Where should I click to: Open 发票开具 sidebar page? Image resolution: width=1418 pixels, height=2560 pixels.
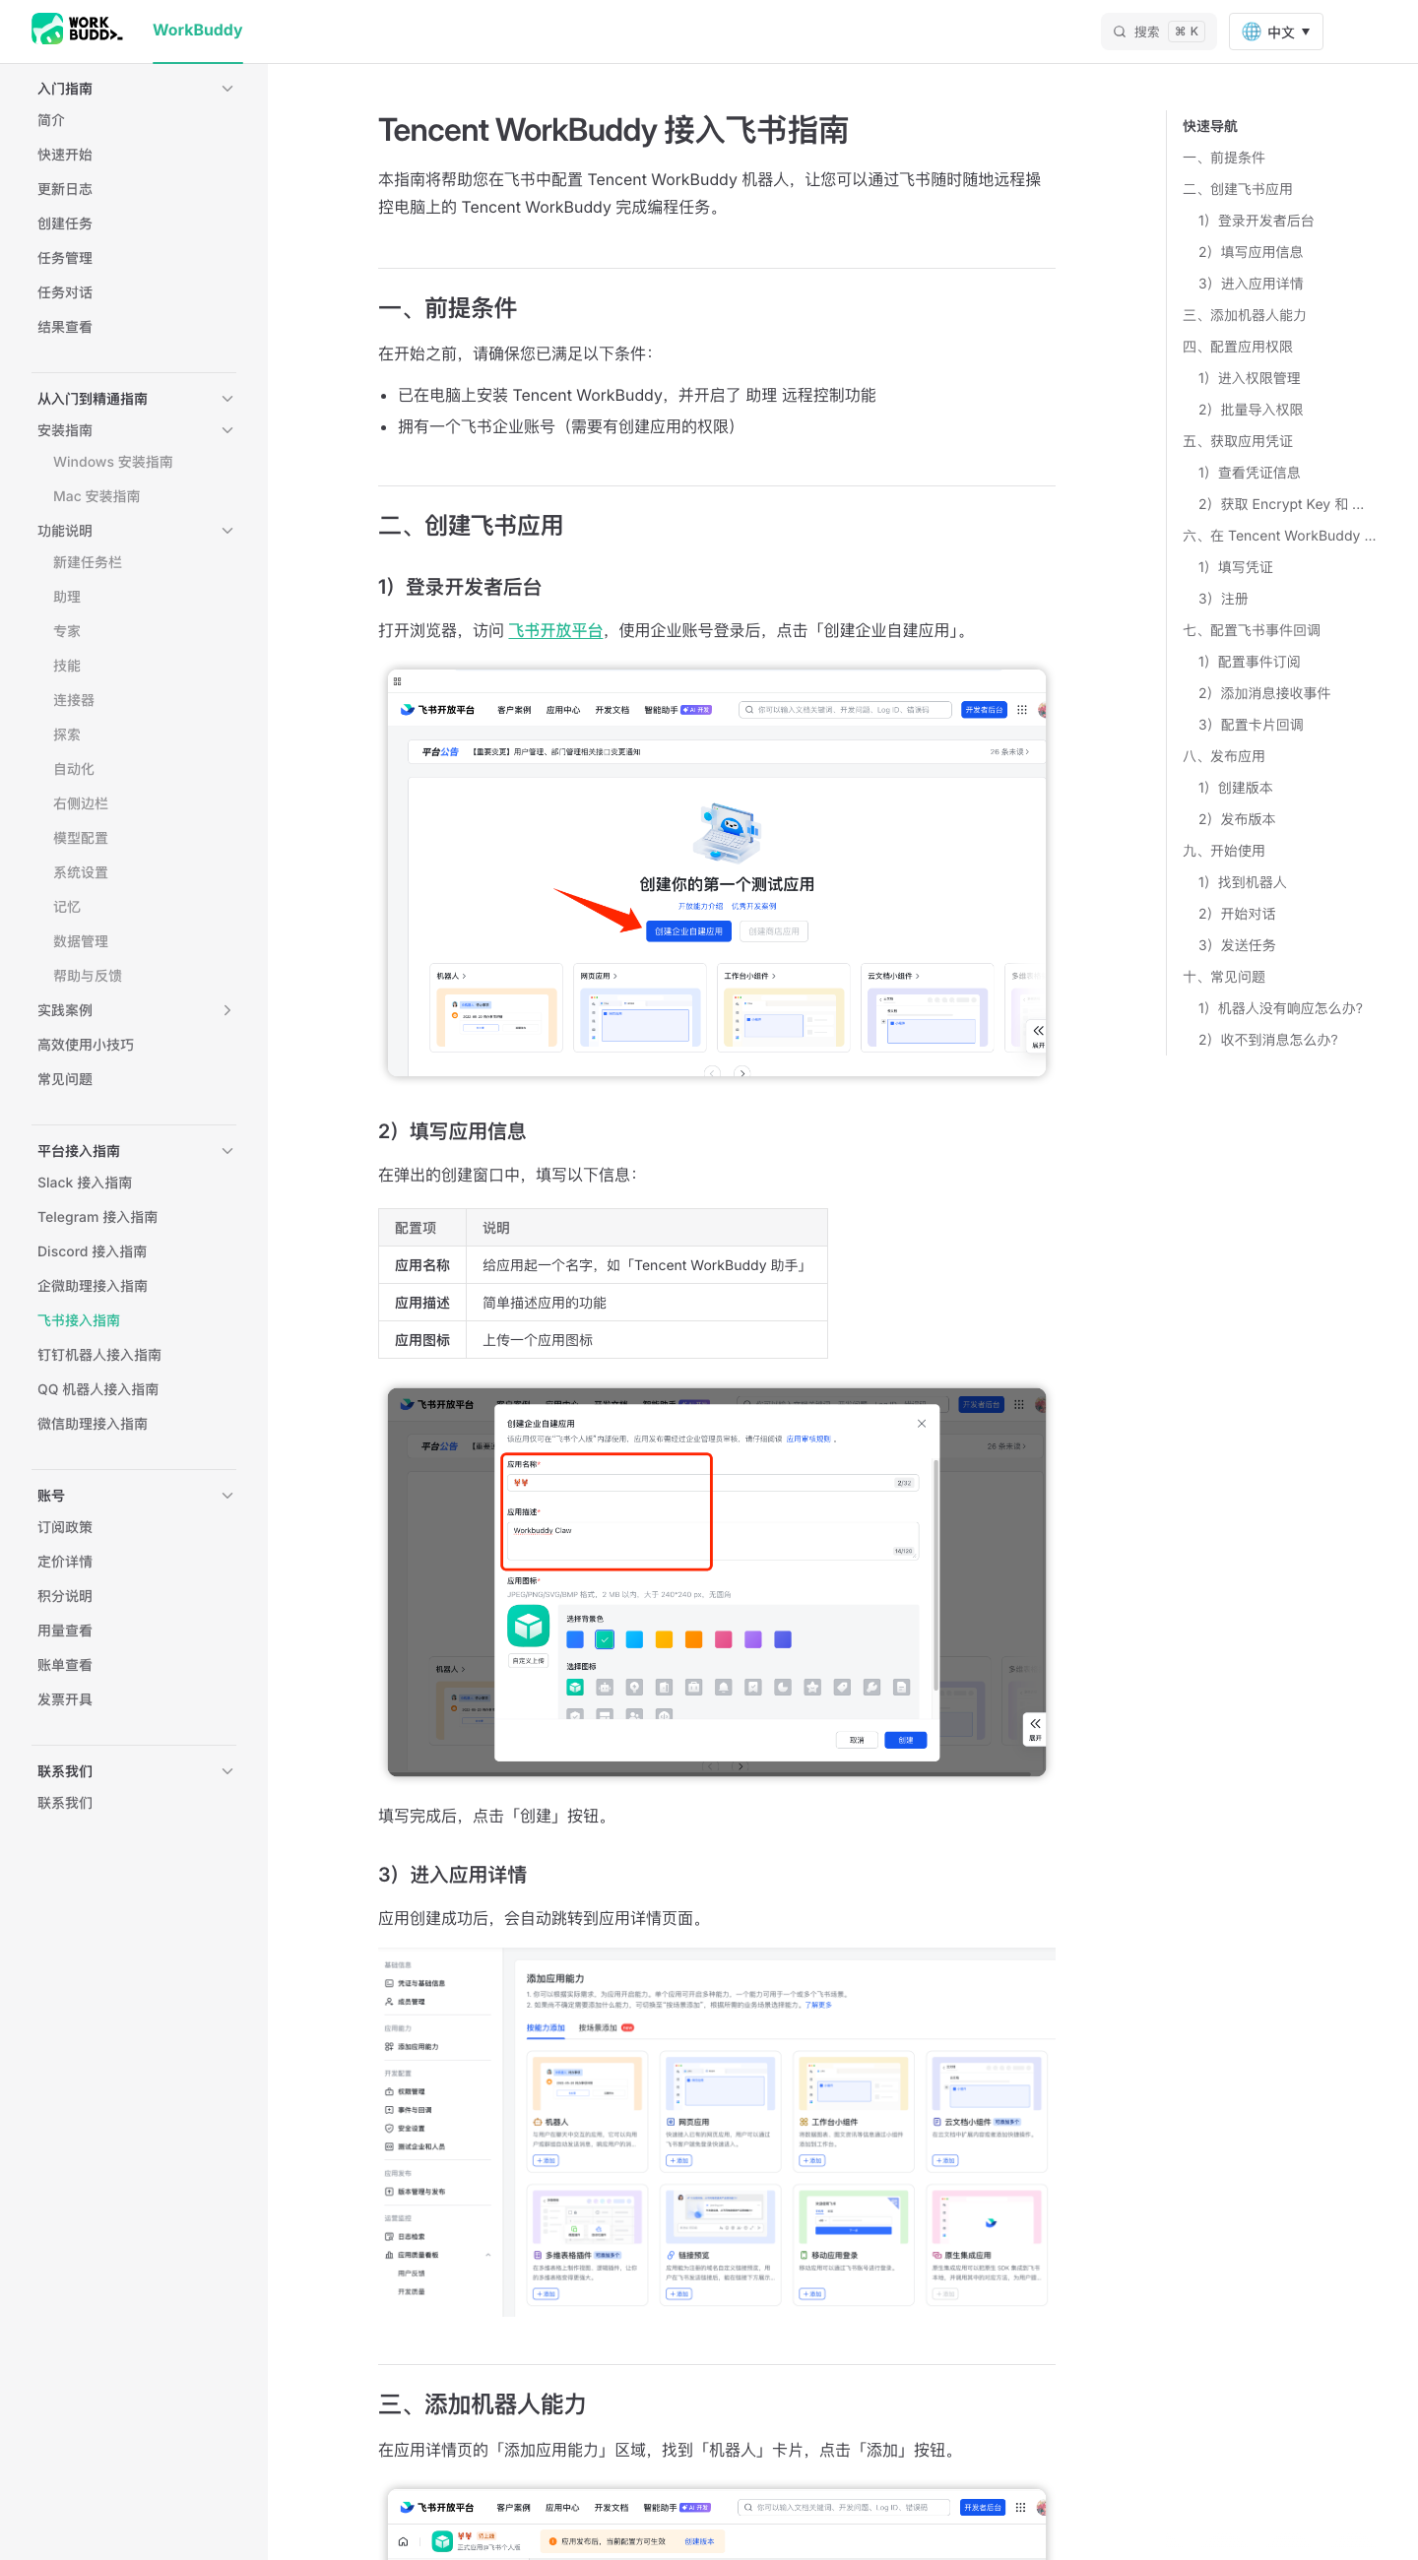(x=65, y=1700)
